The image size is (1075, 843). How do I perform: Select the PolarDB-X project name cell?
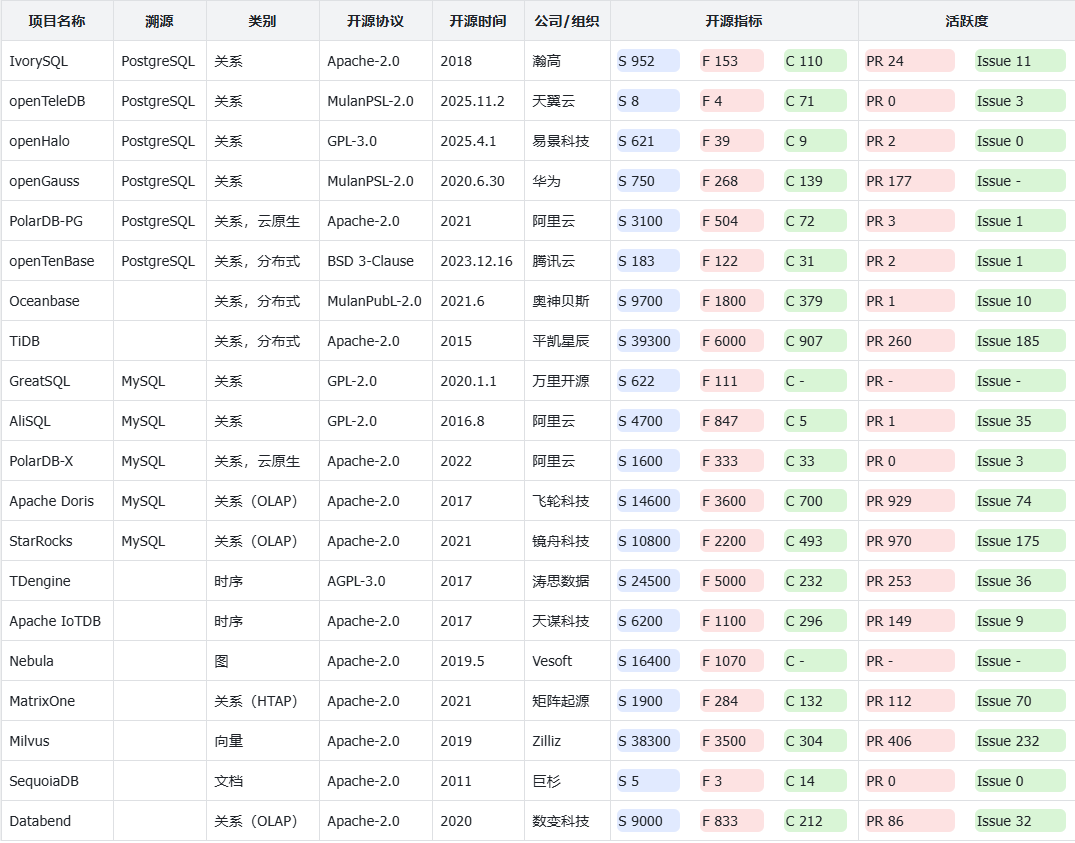[x=57, y=461]
